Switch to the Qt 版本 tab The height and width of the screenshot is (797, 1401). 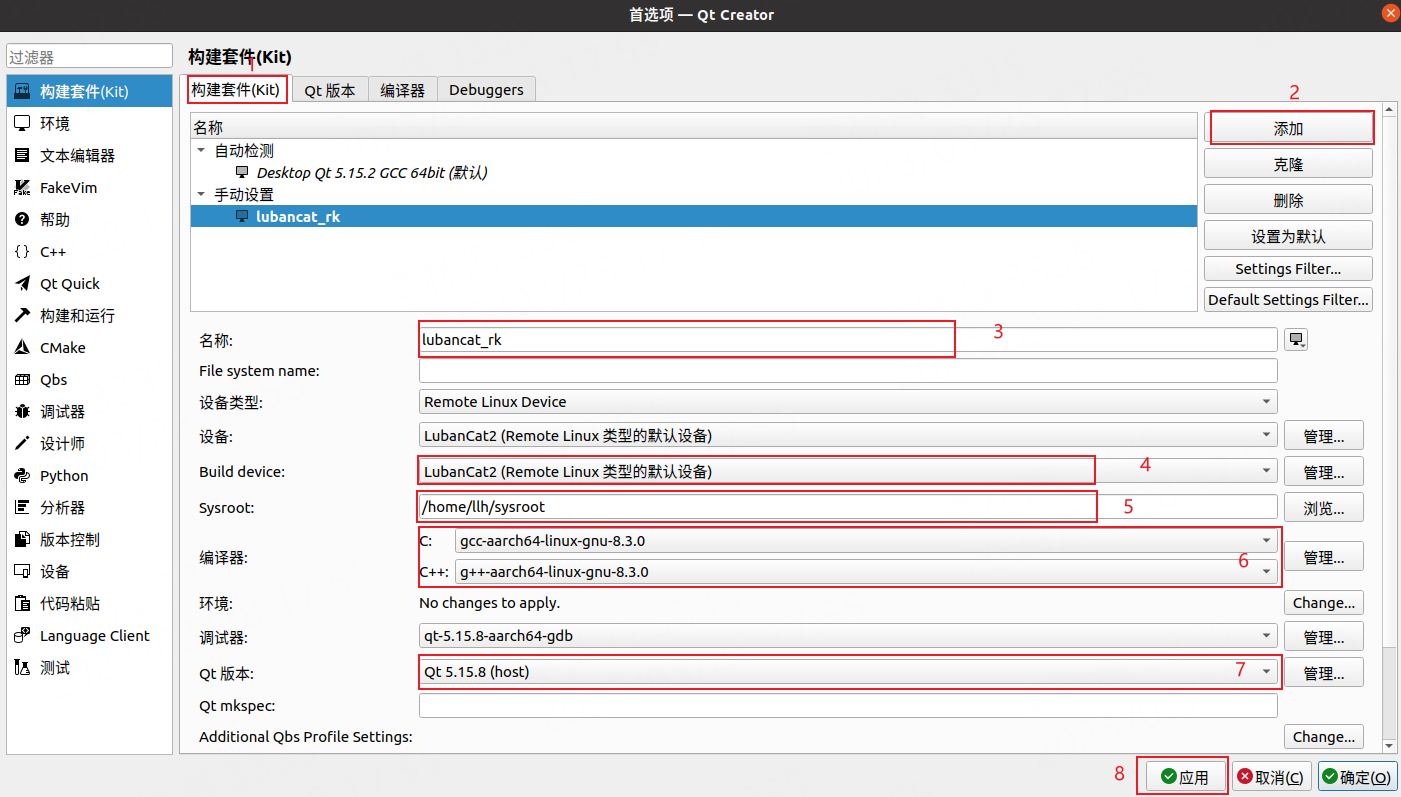(330, 90)
